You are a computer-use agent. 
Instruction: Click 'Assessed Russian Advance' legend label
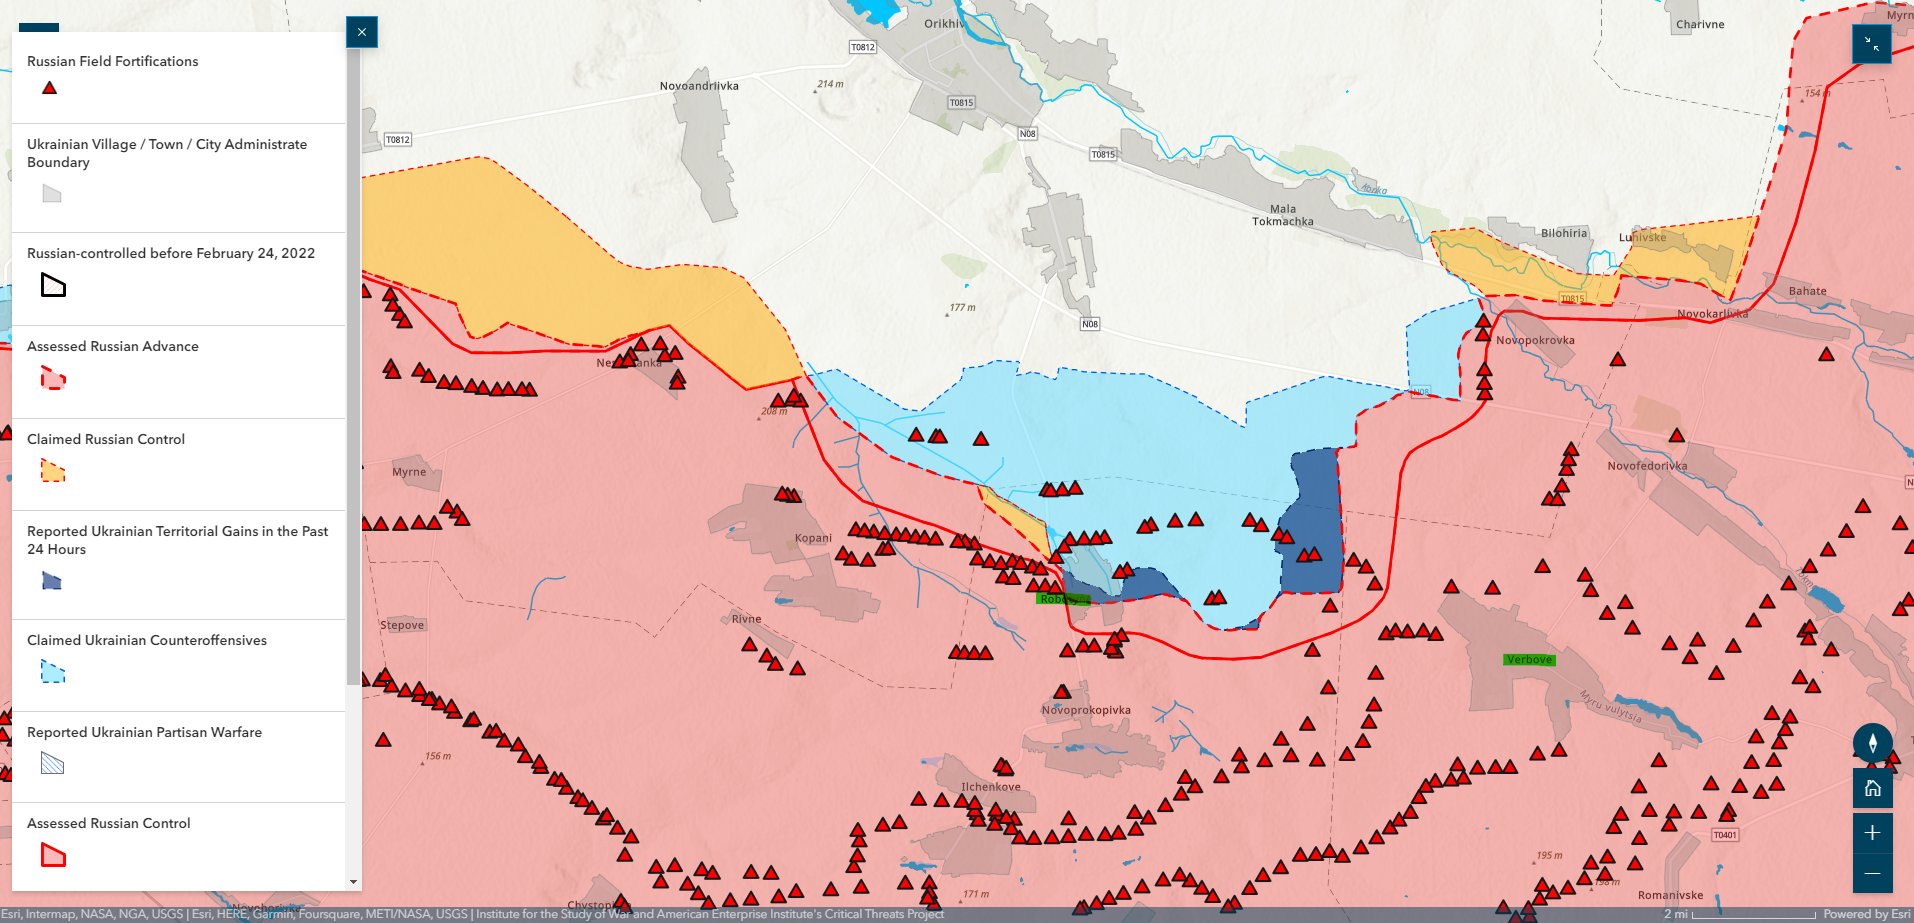click(113, 346)
